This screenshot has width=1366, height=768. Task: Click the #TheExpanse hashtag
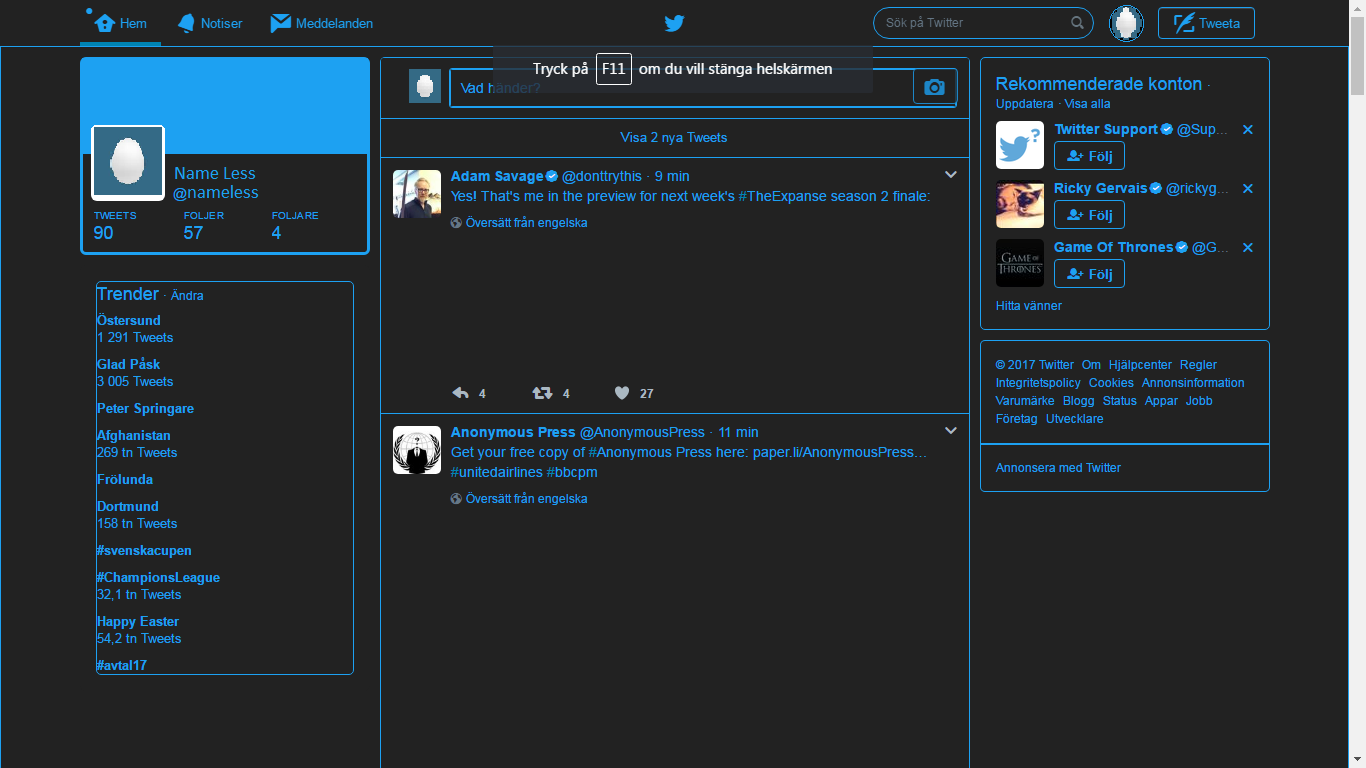(x=783, y=196)
